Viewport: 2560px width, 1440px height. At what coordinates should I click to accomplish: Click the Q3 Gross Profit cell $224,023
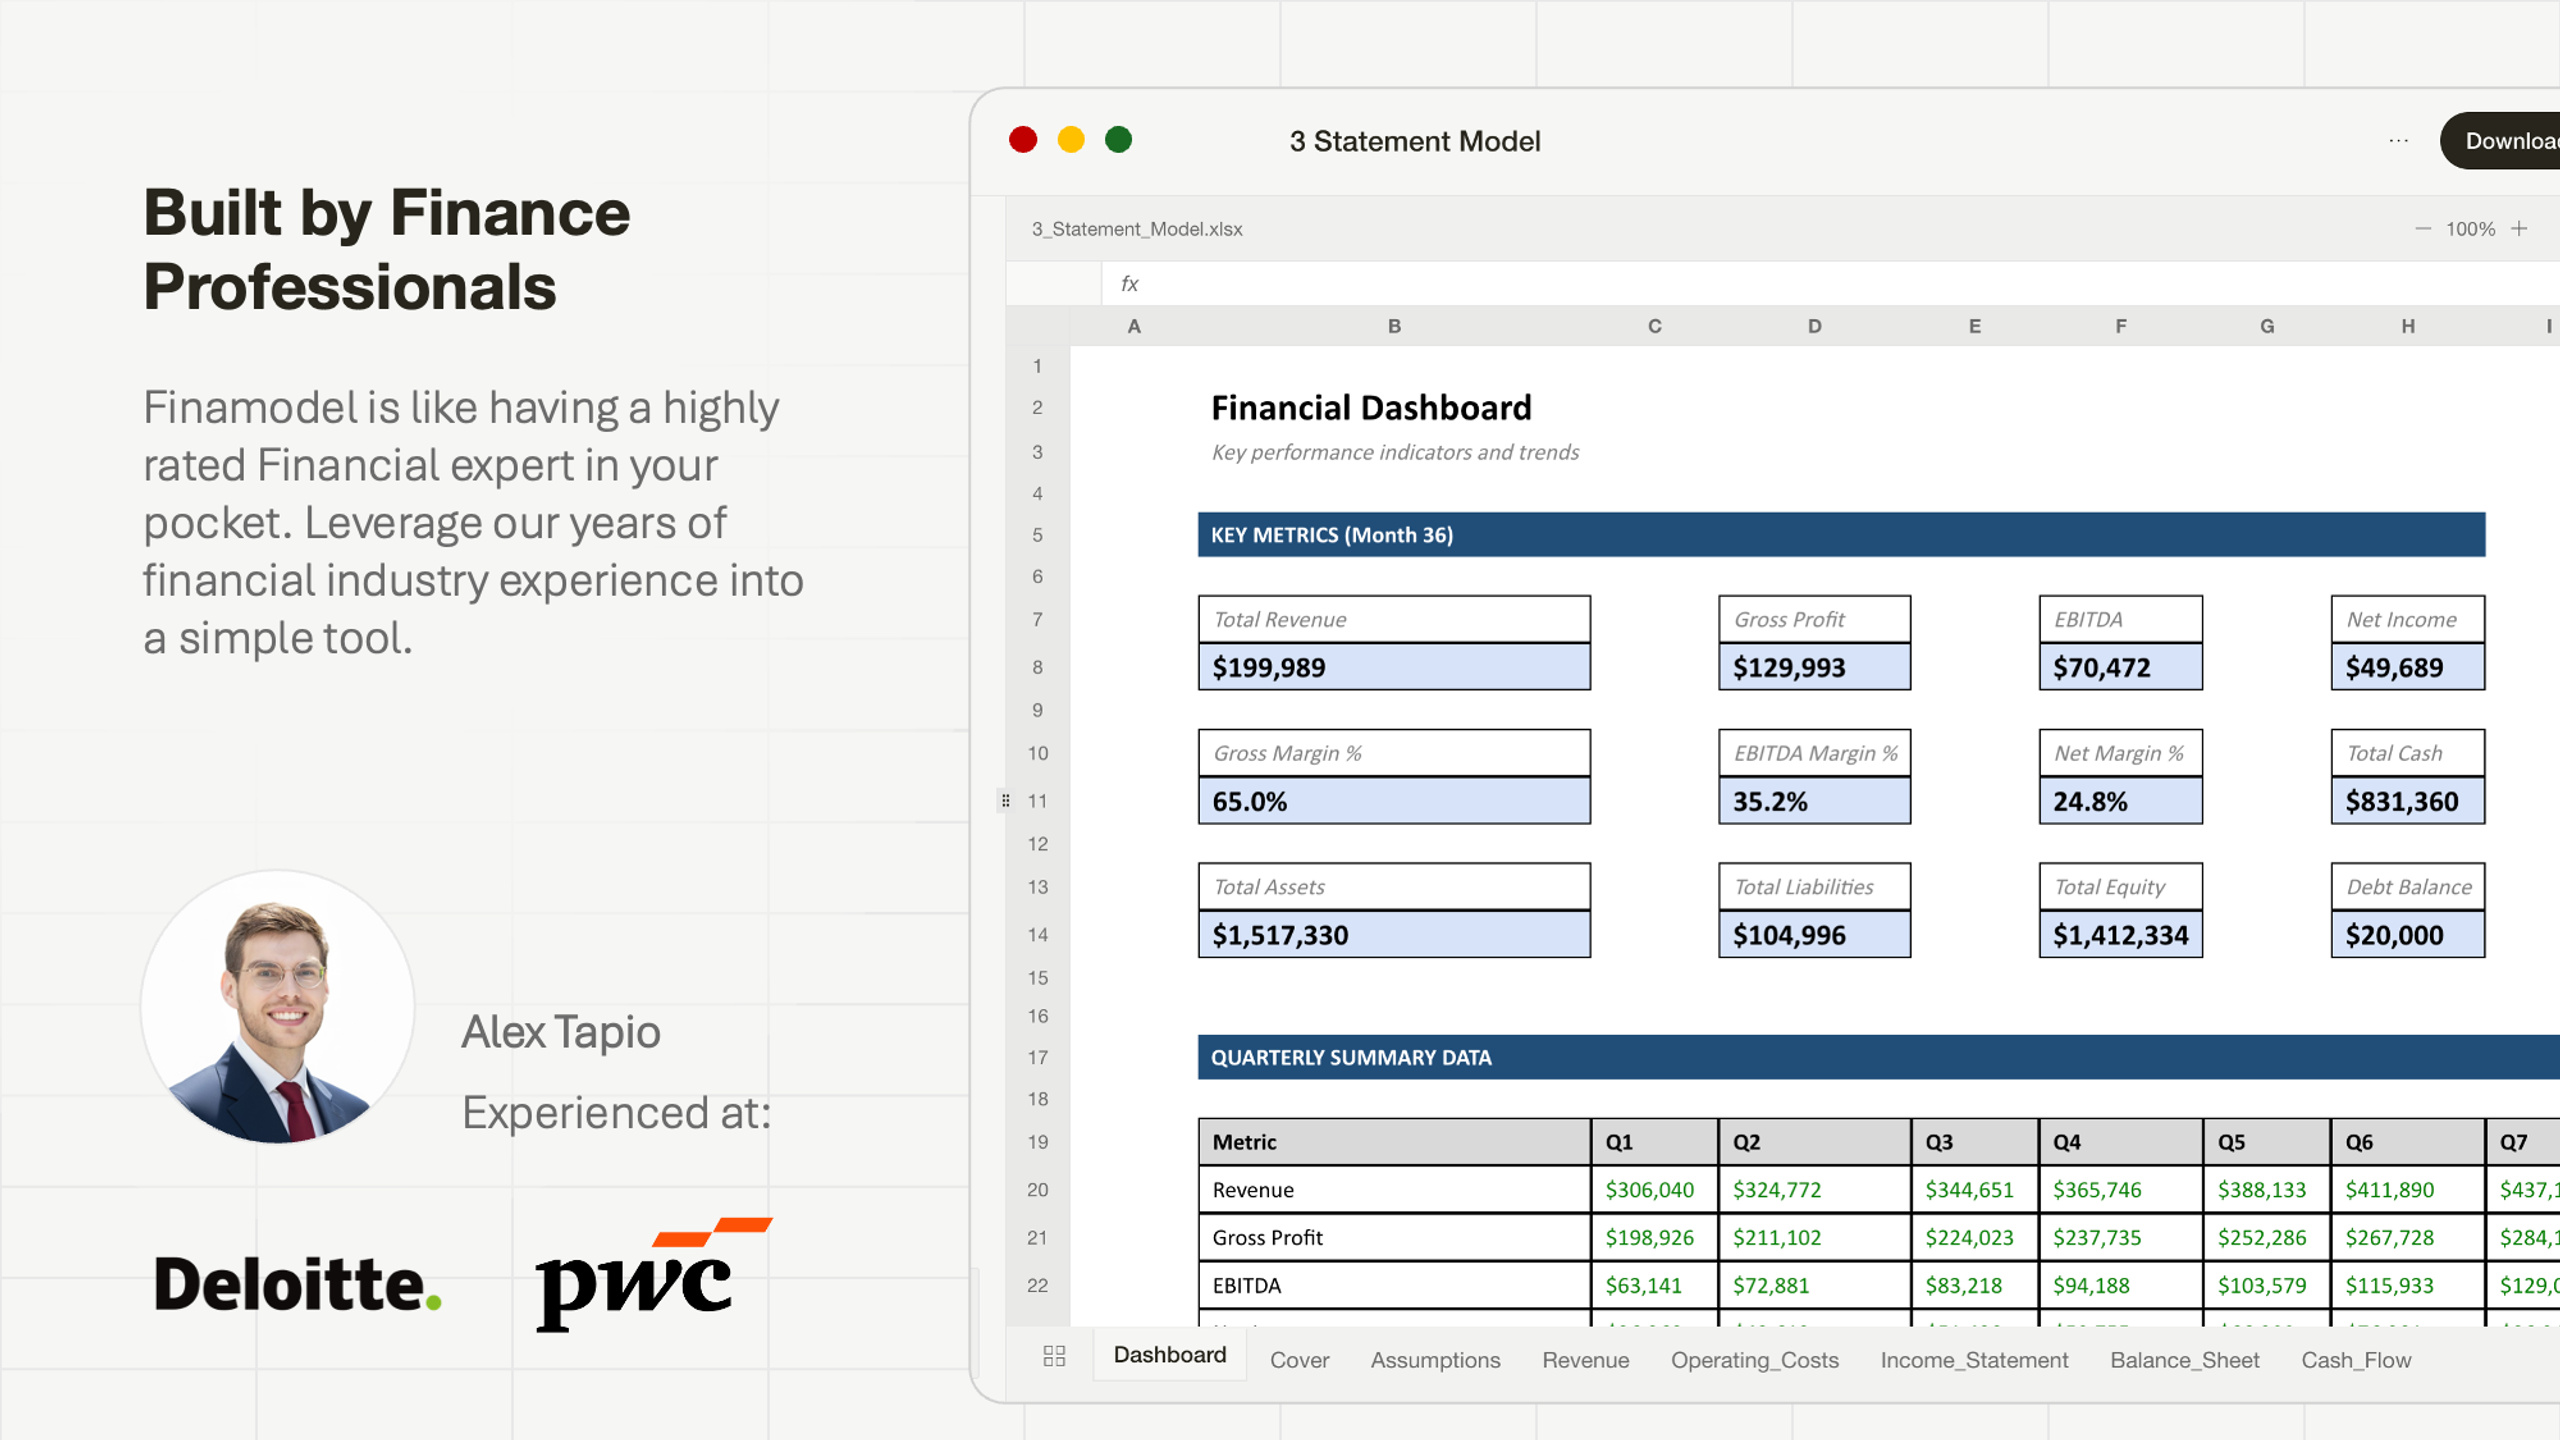click(x=1974, y=1238)
